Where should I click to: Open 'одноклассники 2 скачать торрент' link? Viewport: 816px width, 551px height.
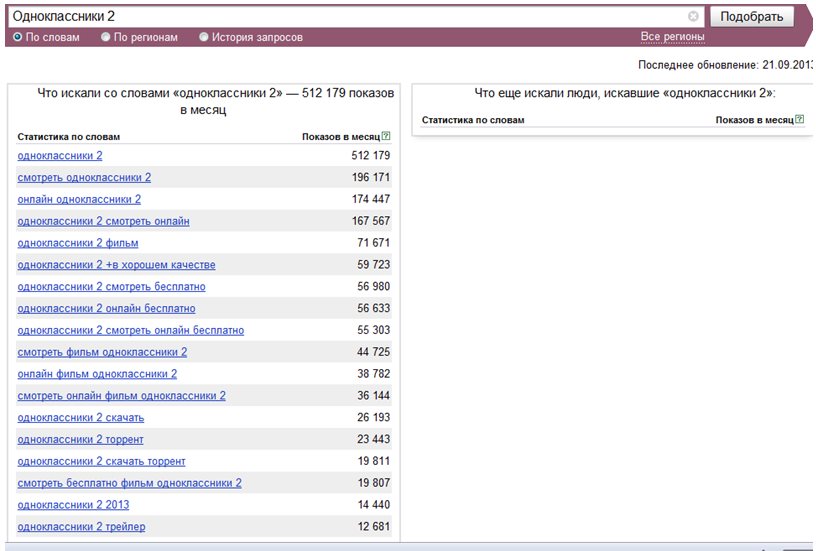click(x=101, y=462)
